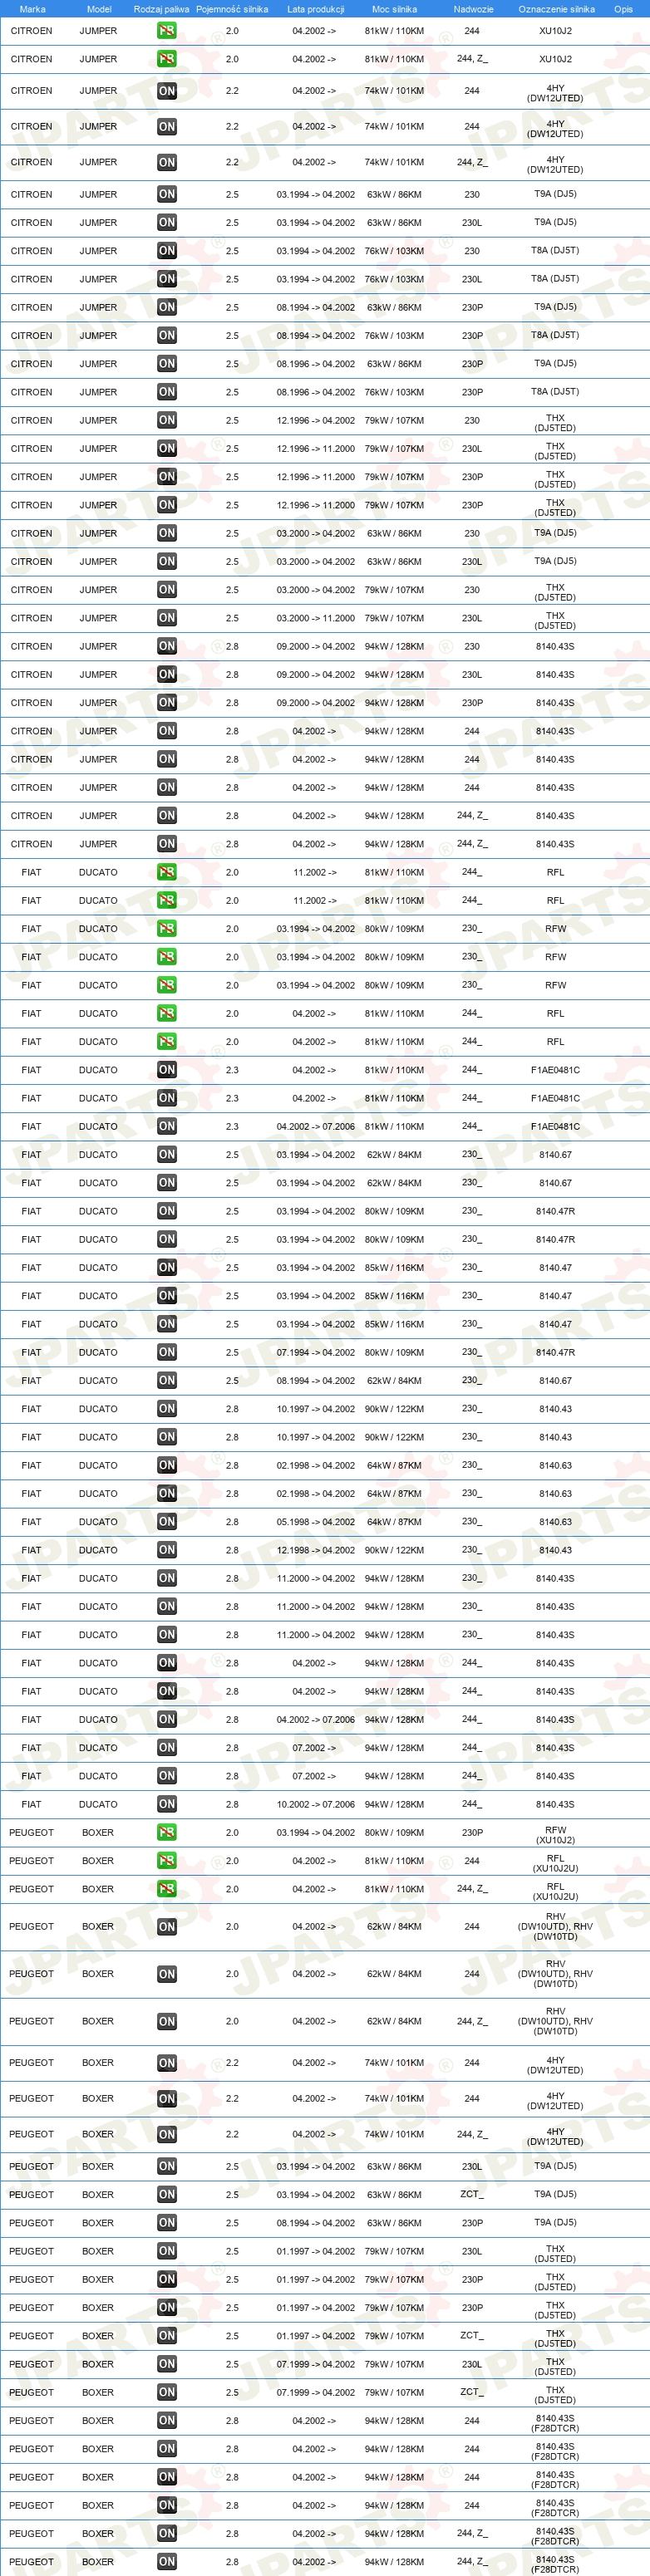
Task: Click the ON icon in Citroen 03.1994 T8A (DJ5T) row with body 230L
Action: click(x=167, y=279)
